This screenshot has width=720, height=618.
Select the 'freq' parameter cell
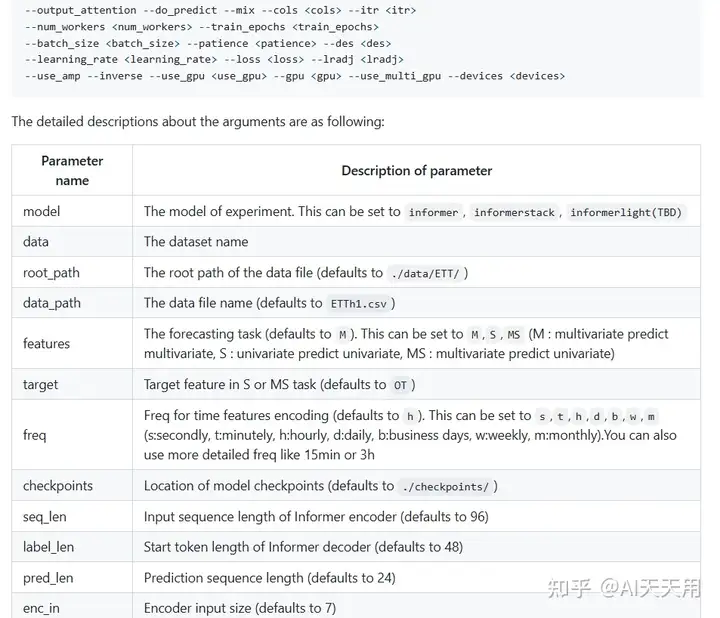(x=72, y=434)
